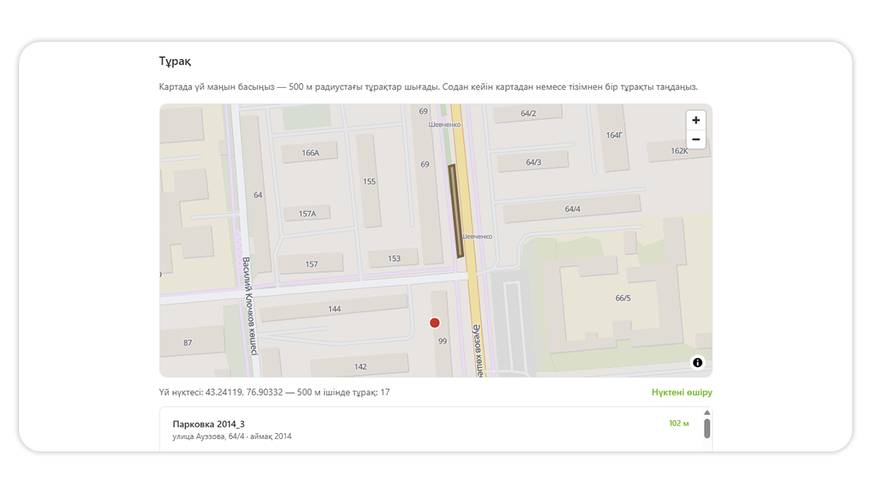Zoom in the map with plus button
Image resolution: width=872 pixels, height=491 pixels.
tap(696, 120)
